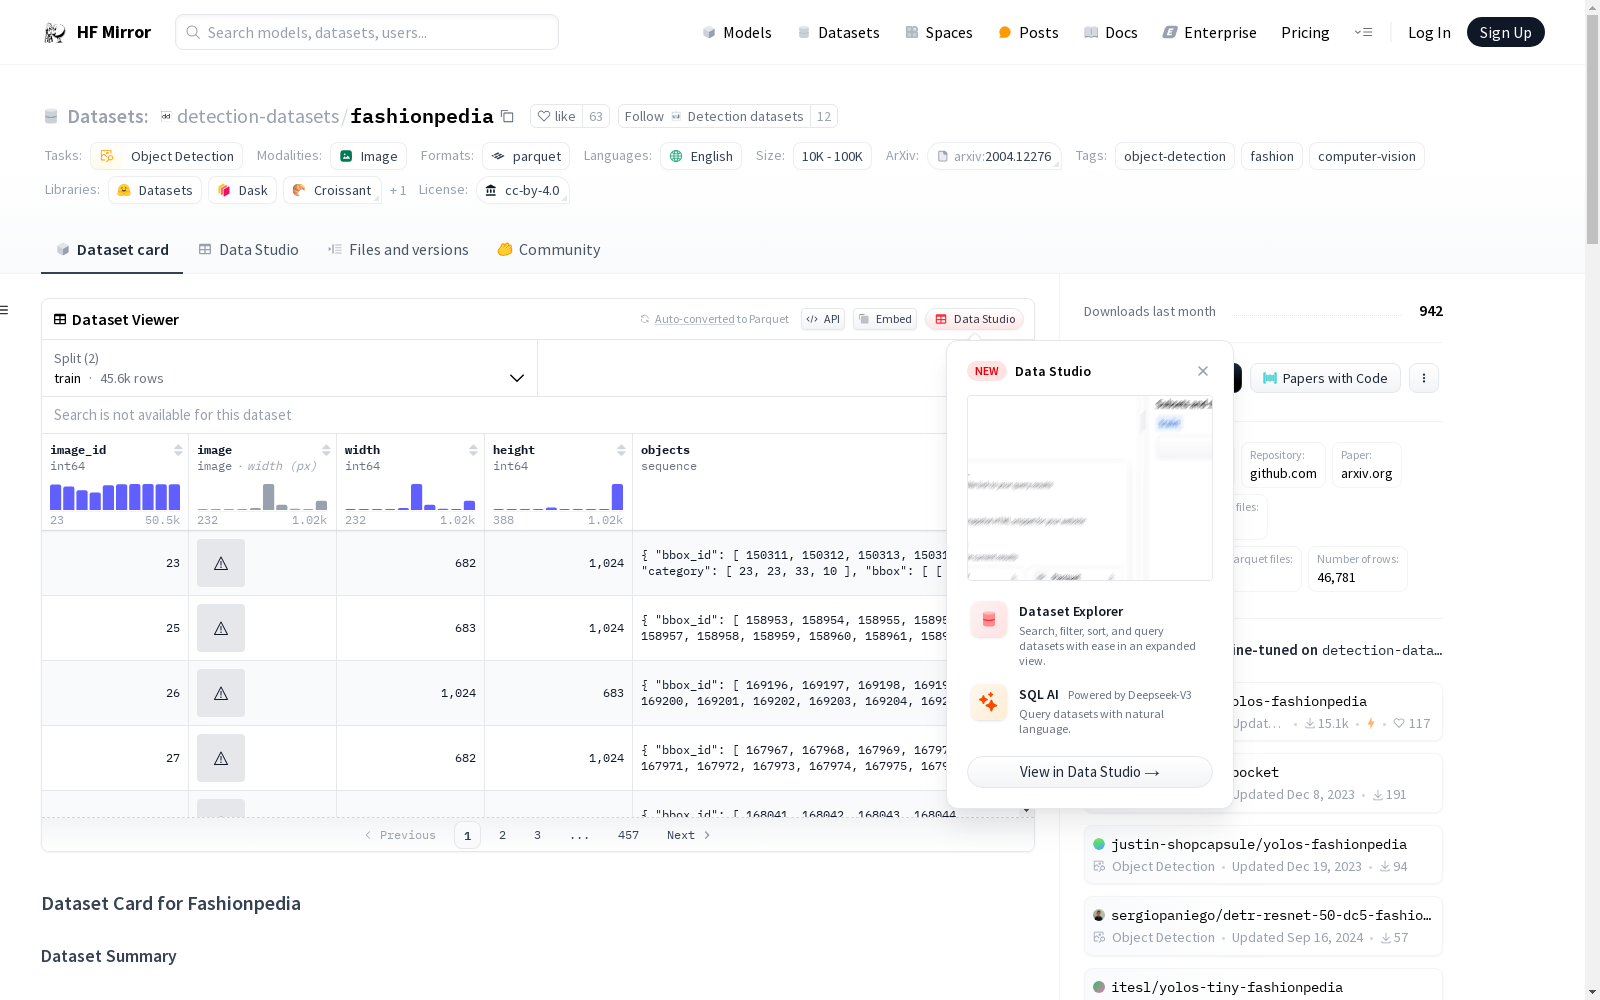Open Enterprise page from navigation
Image resolution: width=1600 pixels, height=1000 pixels.
[x=1209, y=32]
